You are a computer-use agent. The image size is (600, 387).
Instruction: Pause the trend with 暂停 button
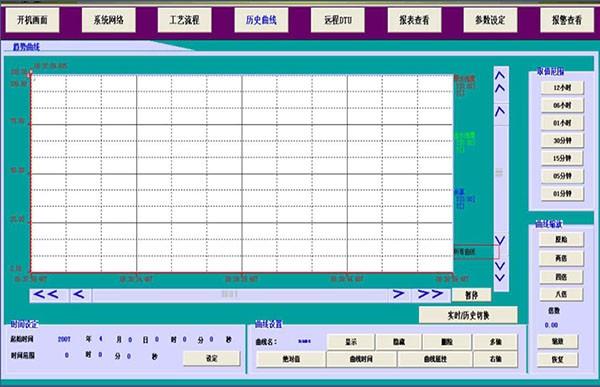tap(471, 295)
